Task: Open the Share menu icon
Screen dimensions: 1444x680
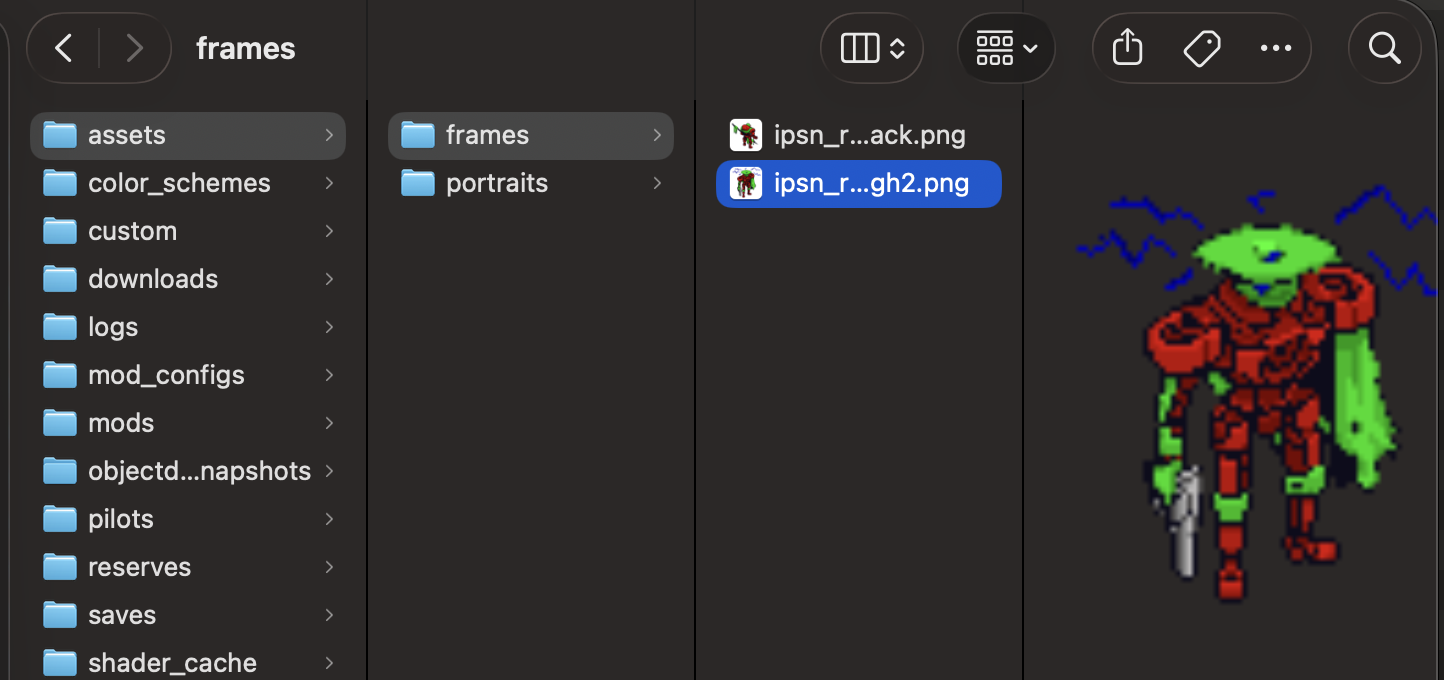Action: click(1127, 48)
